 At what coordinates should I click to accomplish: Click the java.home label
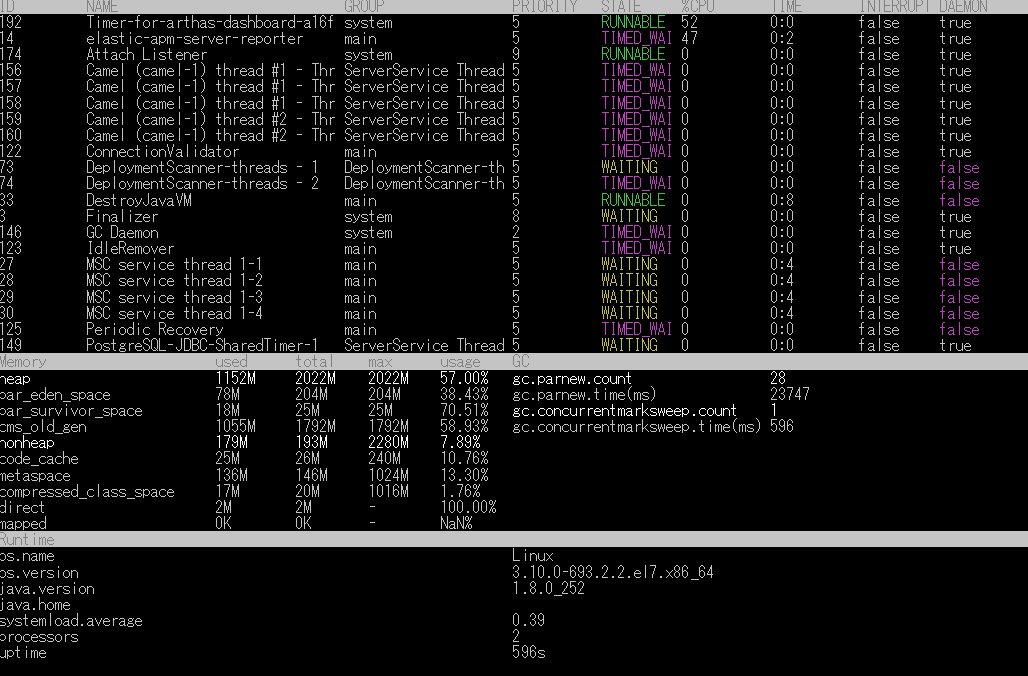pos(35,605)
